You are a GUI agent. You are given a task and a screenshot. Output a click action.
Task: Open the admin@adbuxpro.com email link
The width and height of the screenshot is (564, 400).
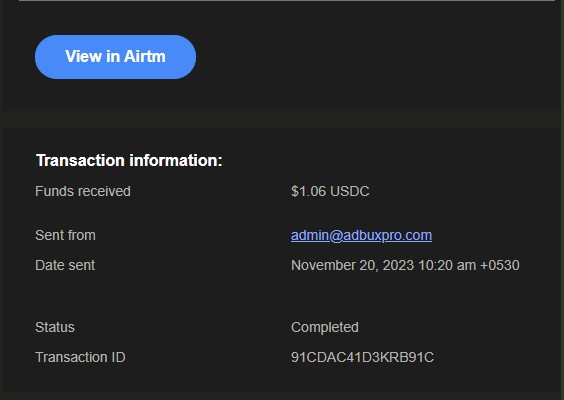coord(361,236)
